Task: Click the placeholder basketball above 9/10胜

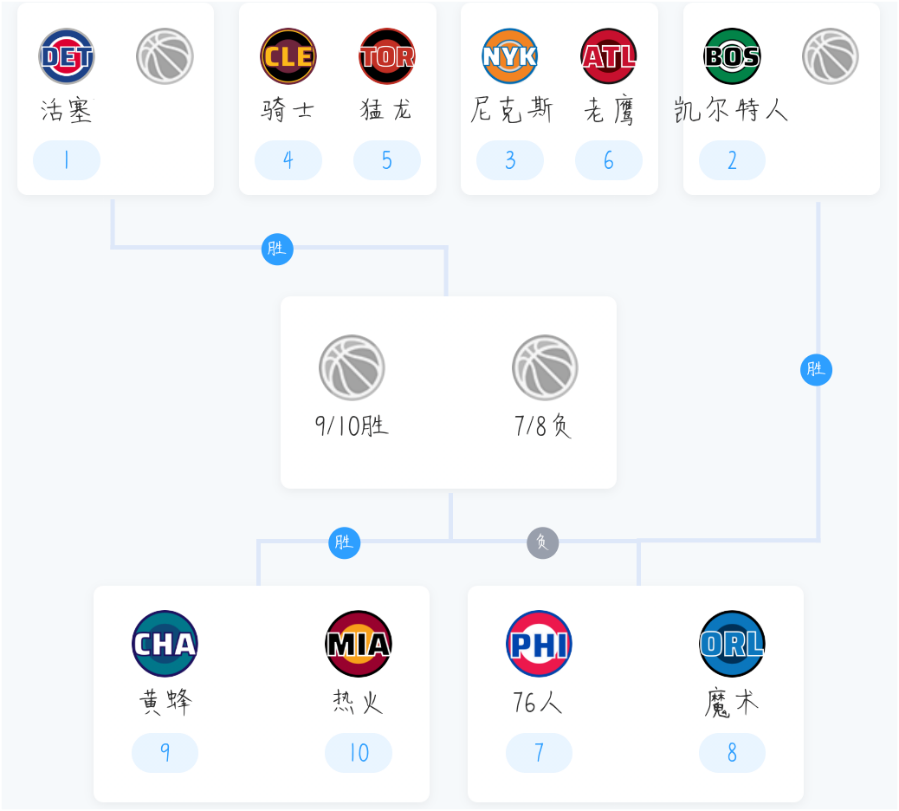Action: click(352, 368)
